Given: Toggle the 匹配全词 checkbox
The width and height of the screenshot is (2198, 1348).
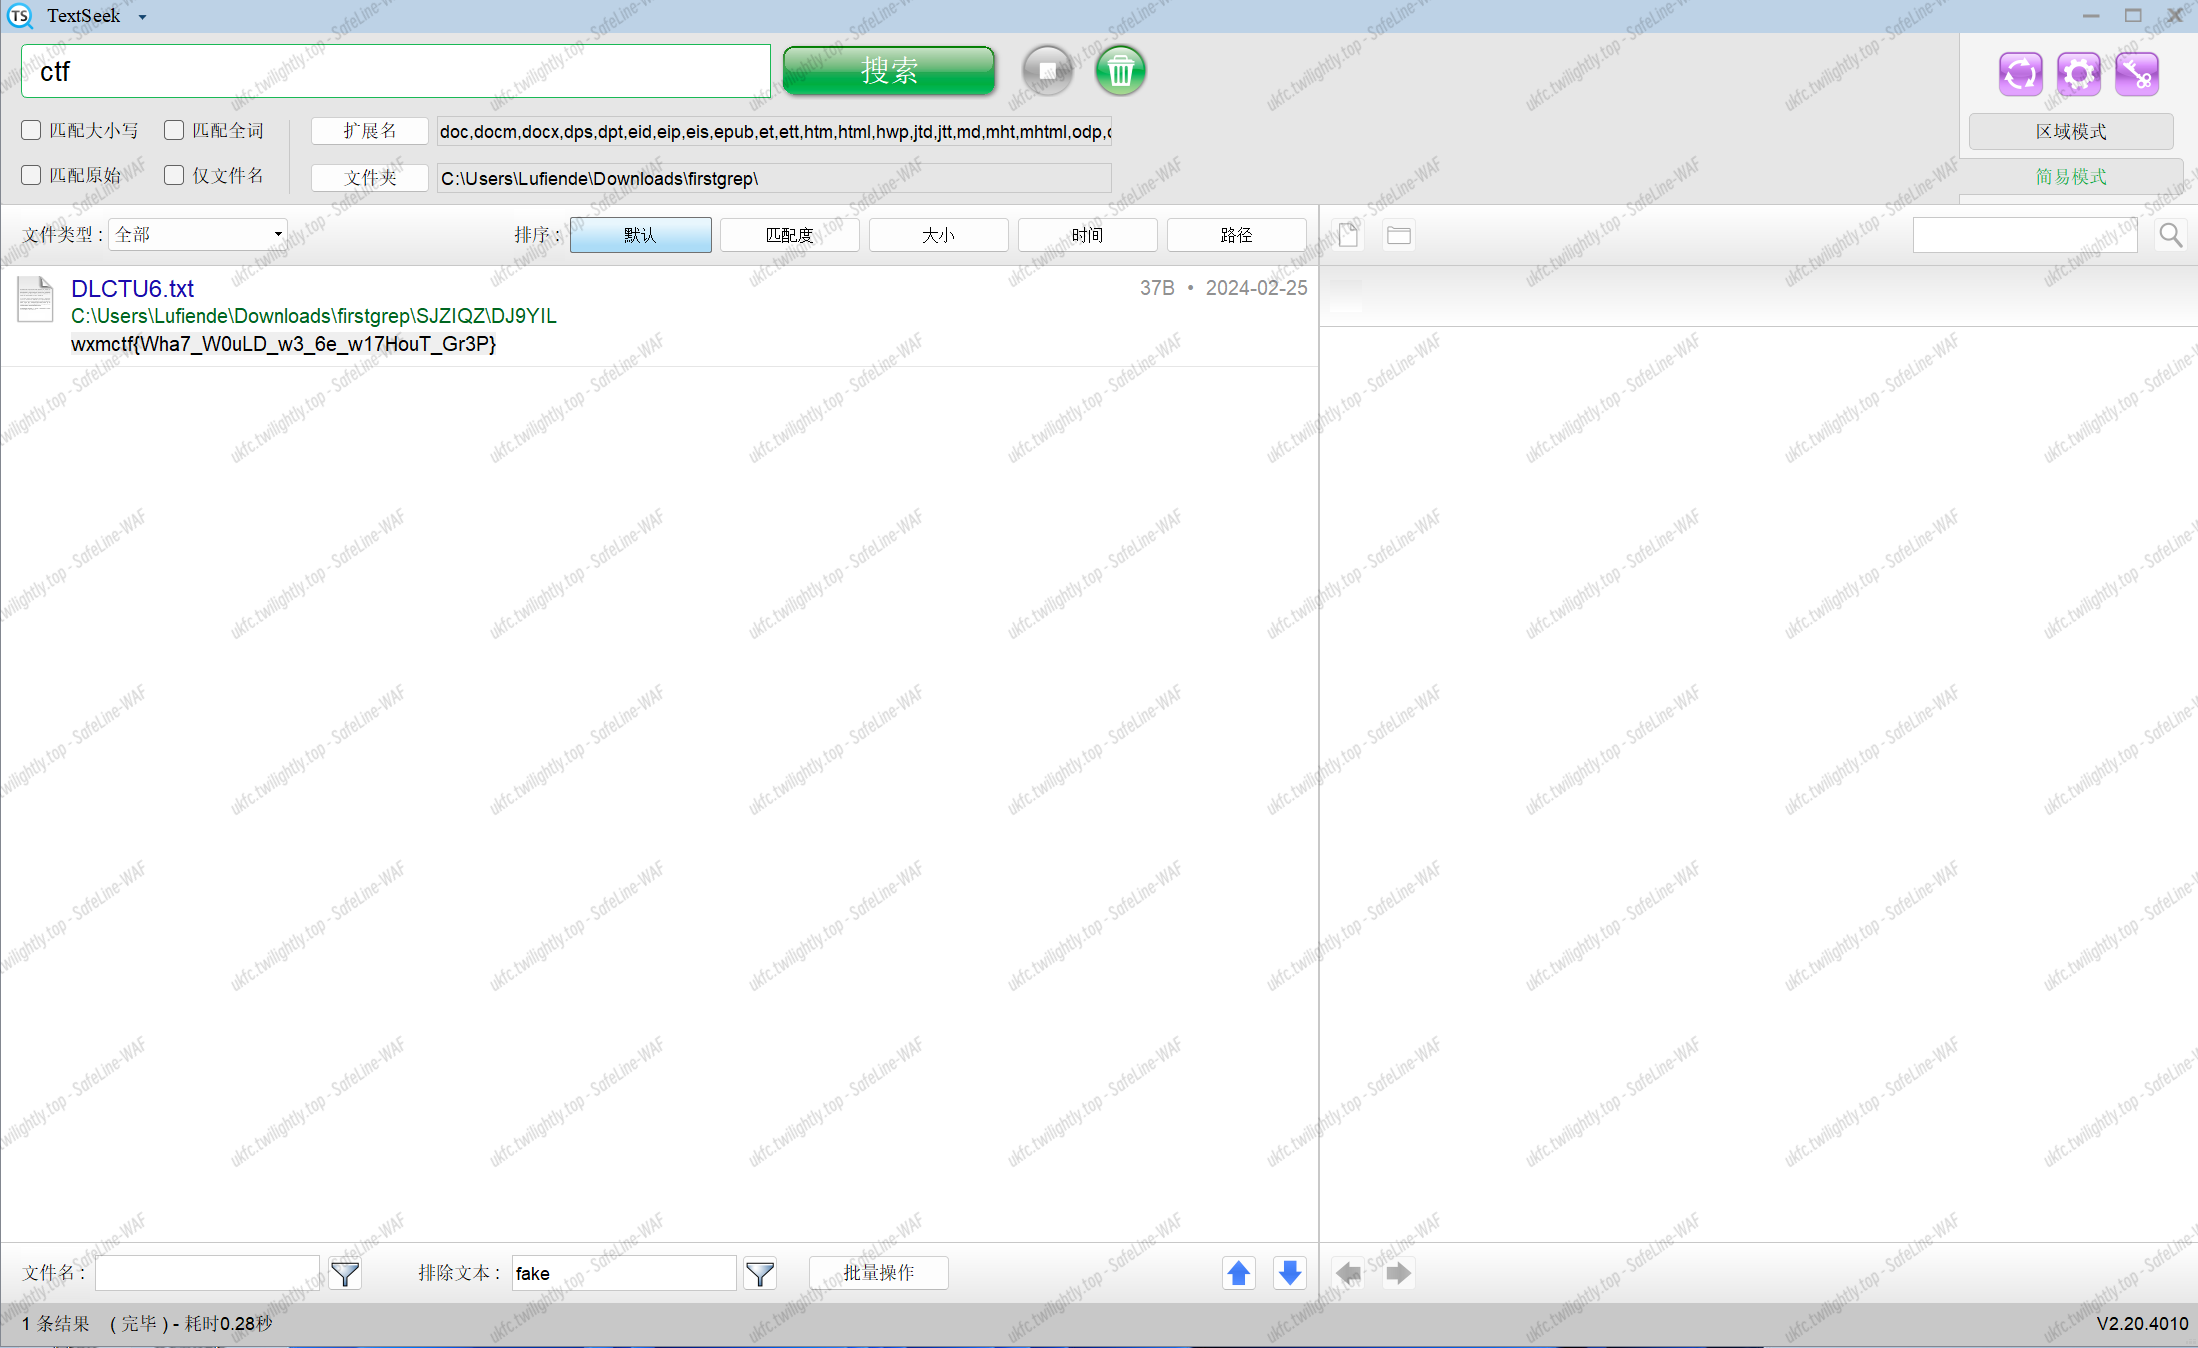Looking at the screenshot, I should (174, 130).
